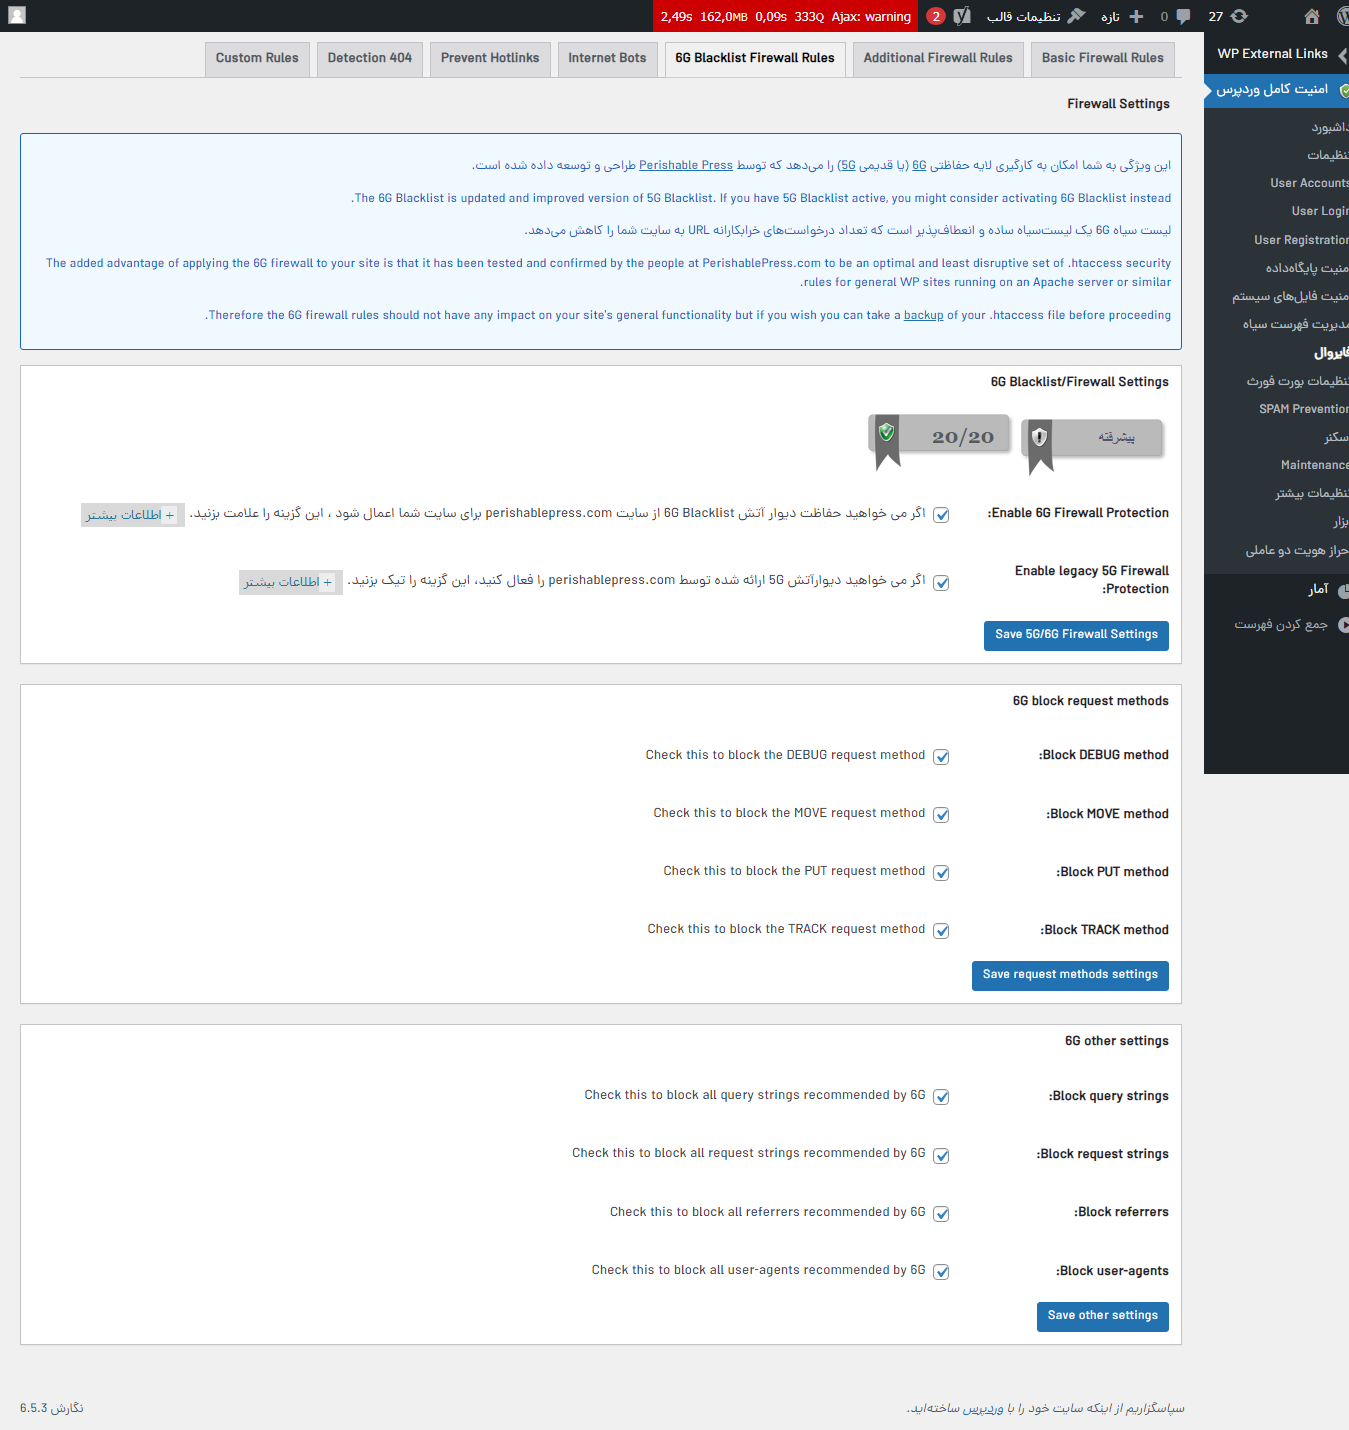Click the home site icon in admin bar
The height and width of the screenshot is (1430, 1349).
click(1312, 16)
